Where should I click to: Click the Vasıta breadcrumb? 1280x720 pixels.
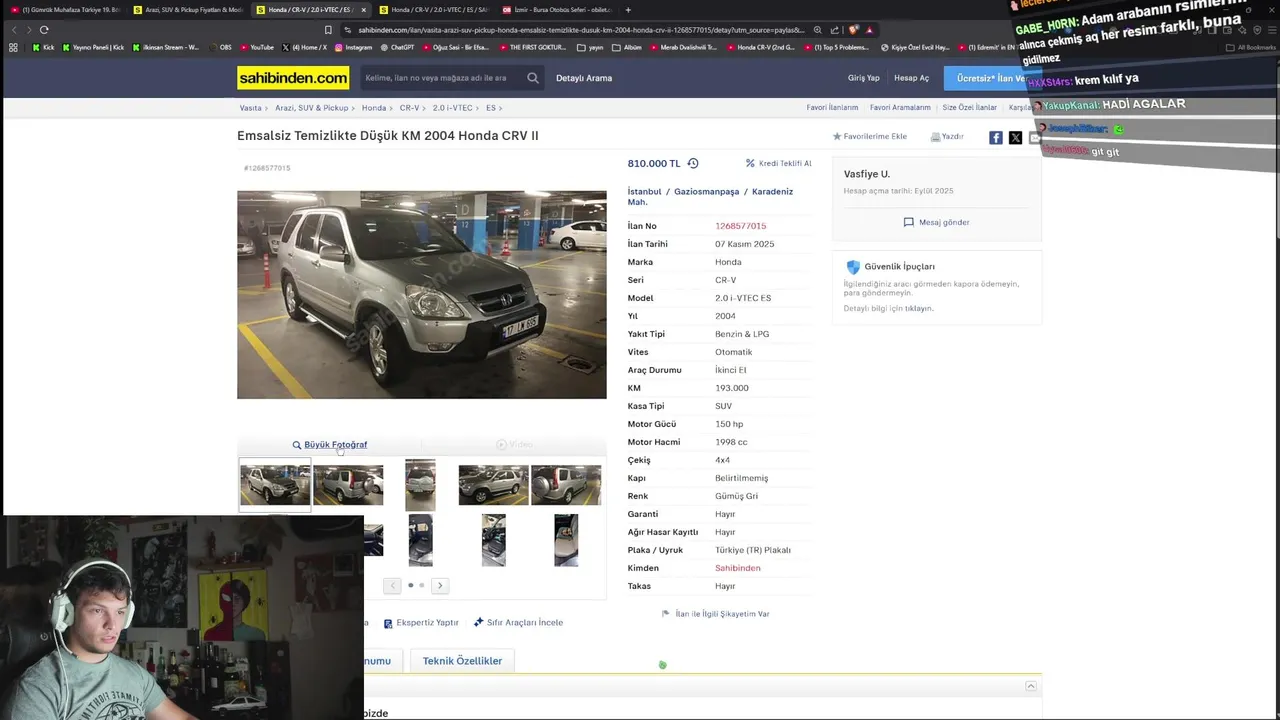coord(250,107)
